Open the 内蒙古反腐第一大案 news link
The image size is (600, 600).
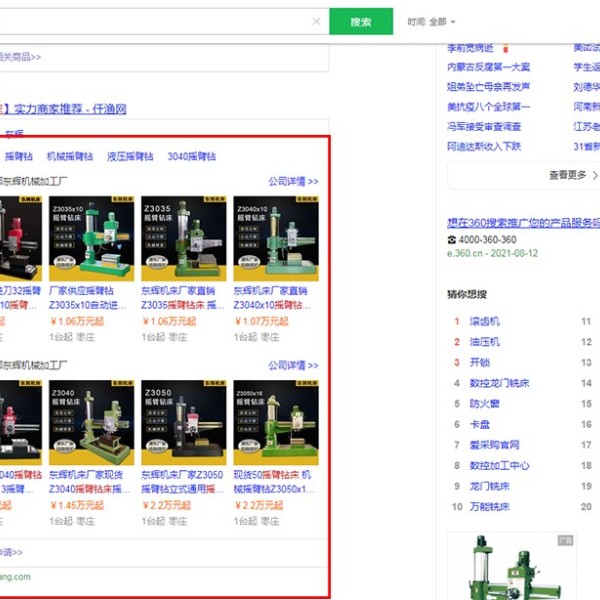click(489, 67)
